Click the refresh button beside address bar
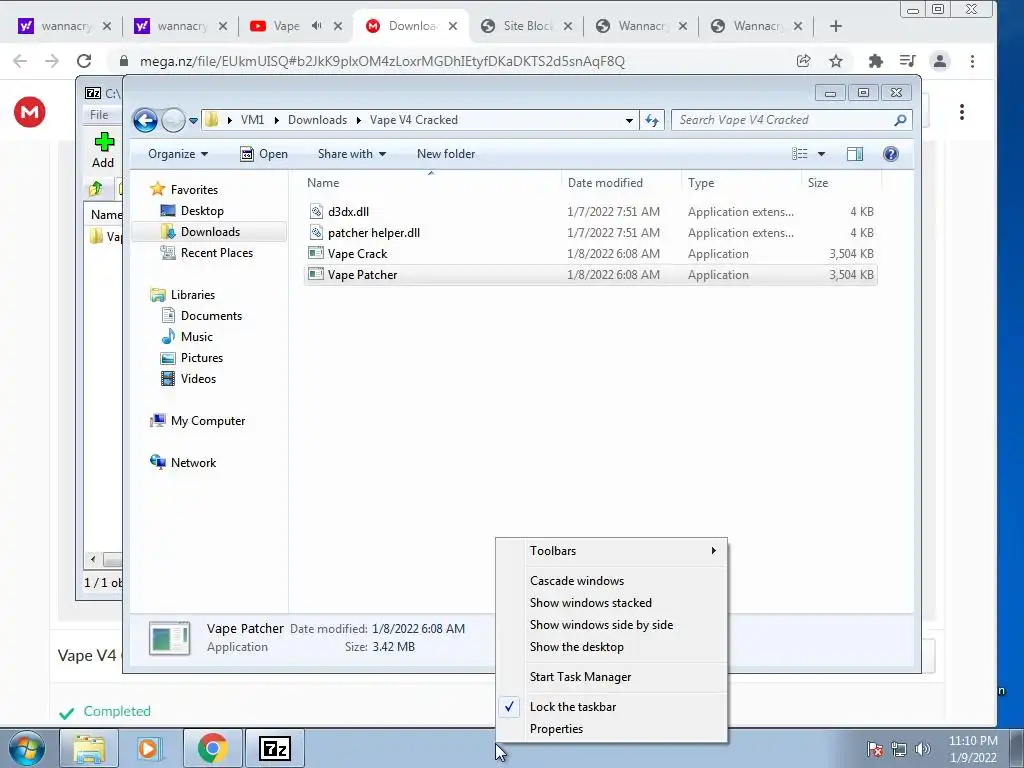Image resolution: width=1024 pixels, height=768 pixels. point(652,120)
